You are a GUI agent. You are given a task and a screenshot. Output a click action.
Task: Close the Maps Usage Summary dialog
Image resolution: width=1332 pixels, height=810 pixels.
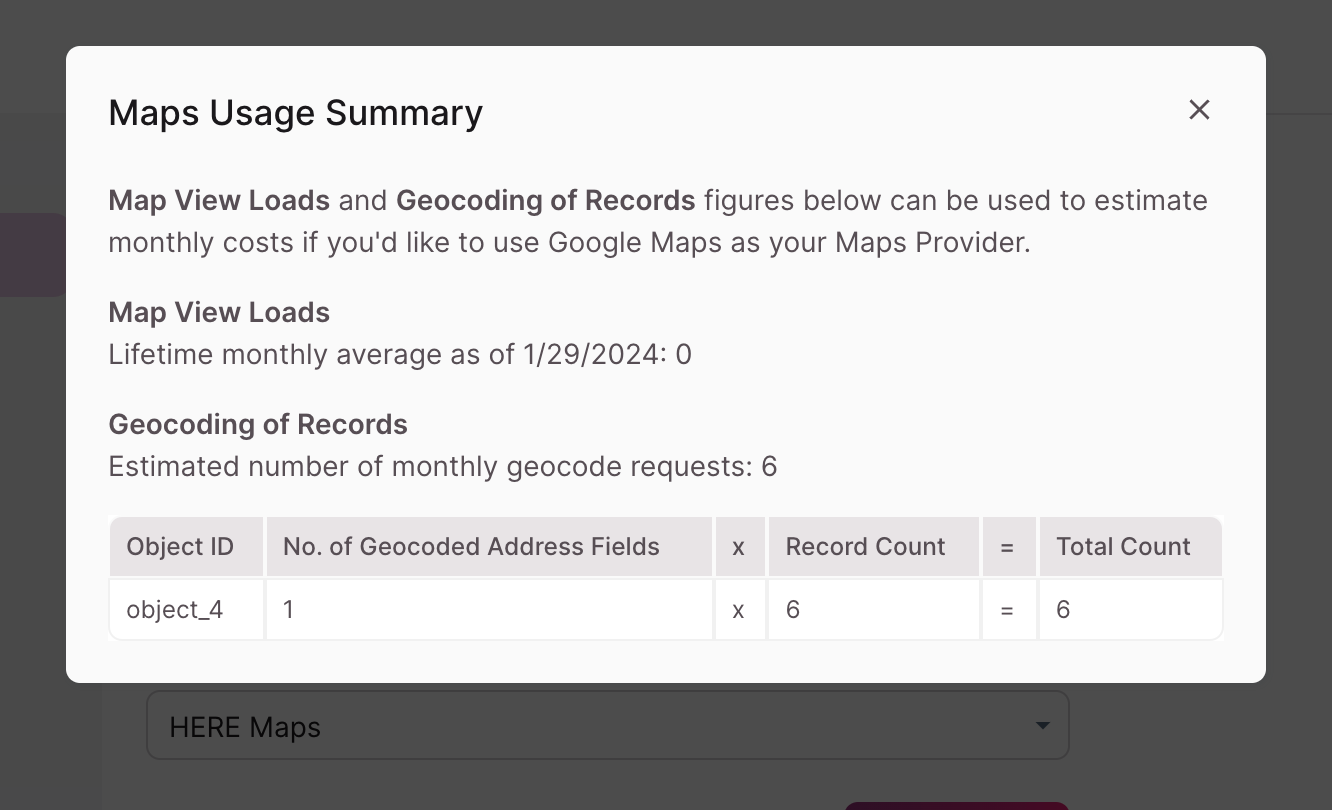[1199, 110]
